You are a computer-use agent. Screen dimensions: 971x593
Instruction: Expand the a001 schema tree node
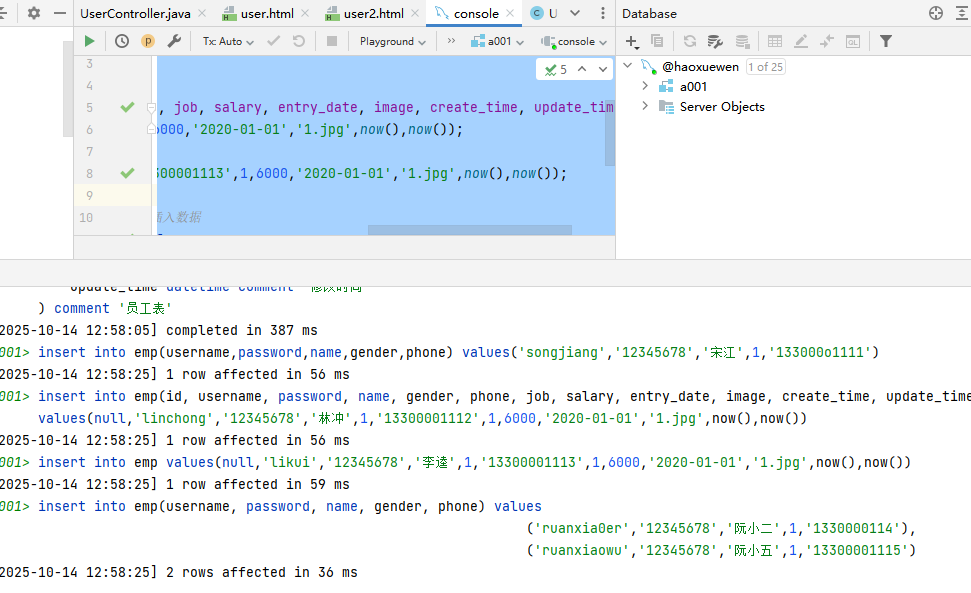[x=645, y=86]
